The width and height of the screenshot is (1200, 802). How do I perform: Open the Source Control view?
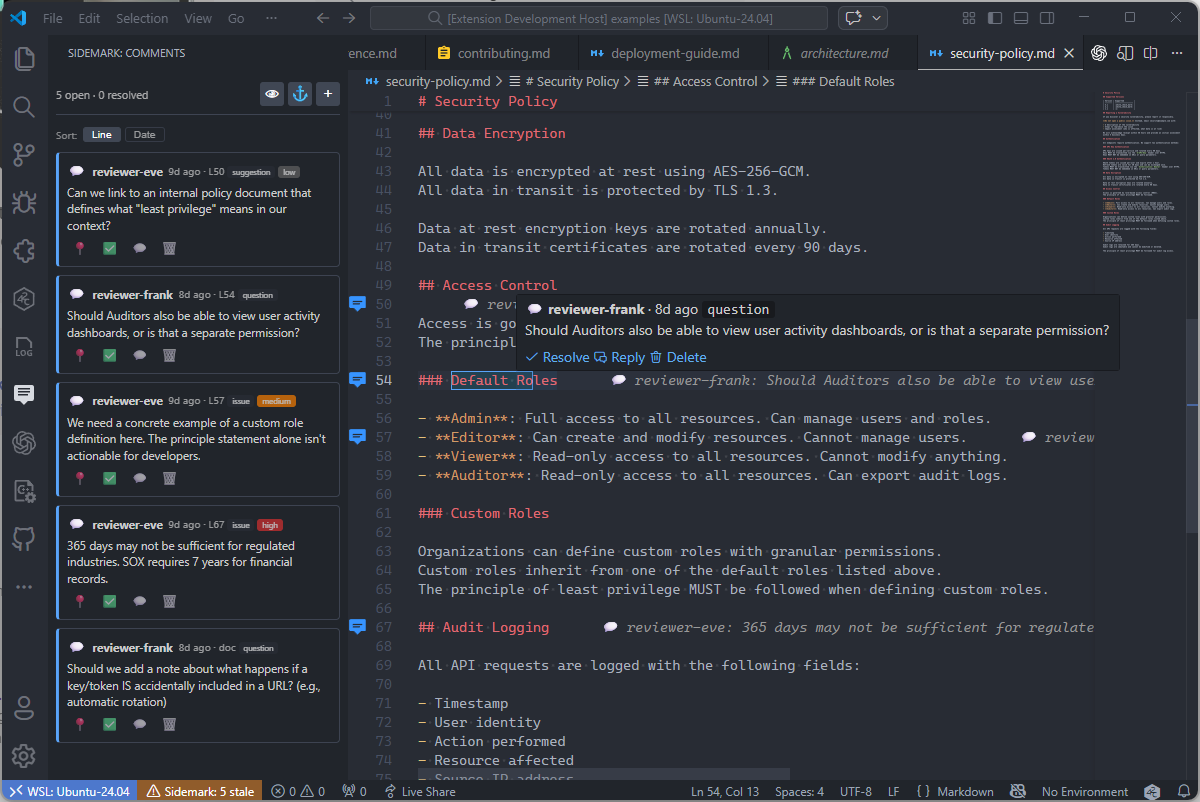(x=24, y=154)
